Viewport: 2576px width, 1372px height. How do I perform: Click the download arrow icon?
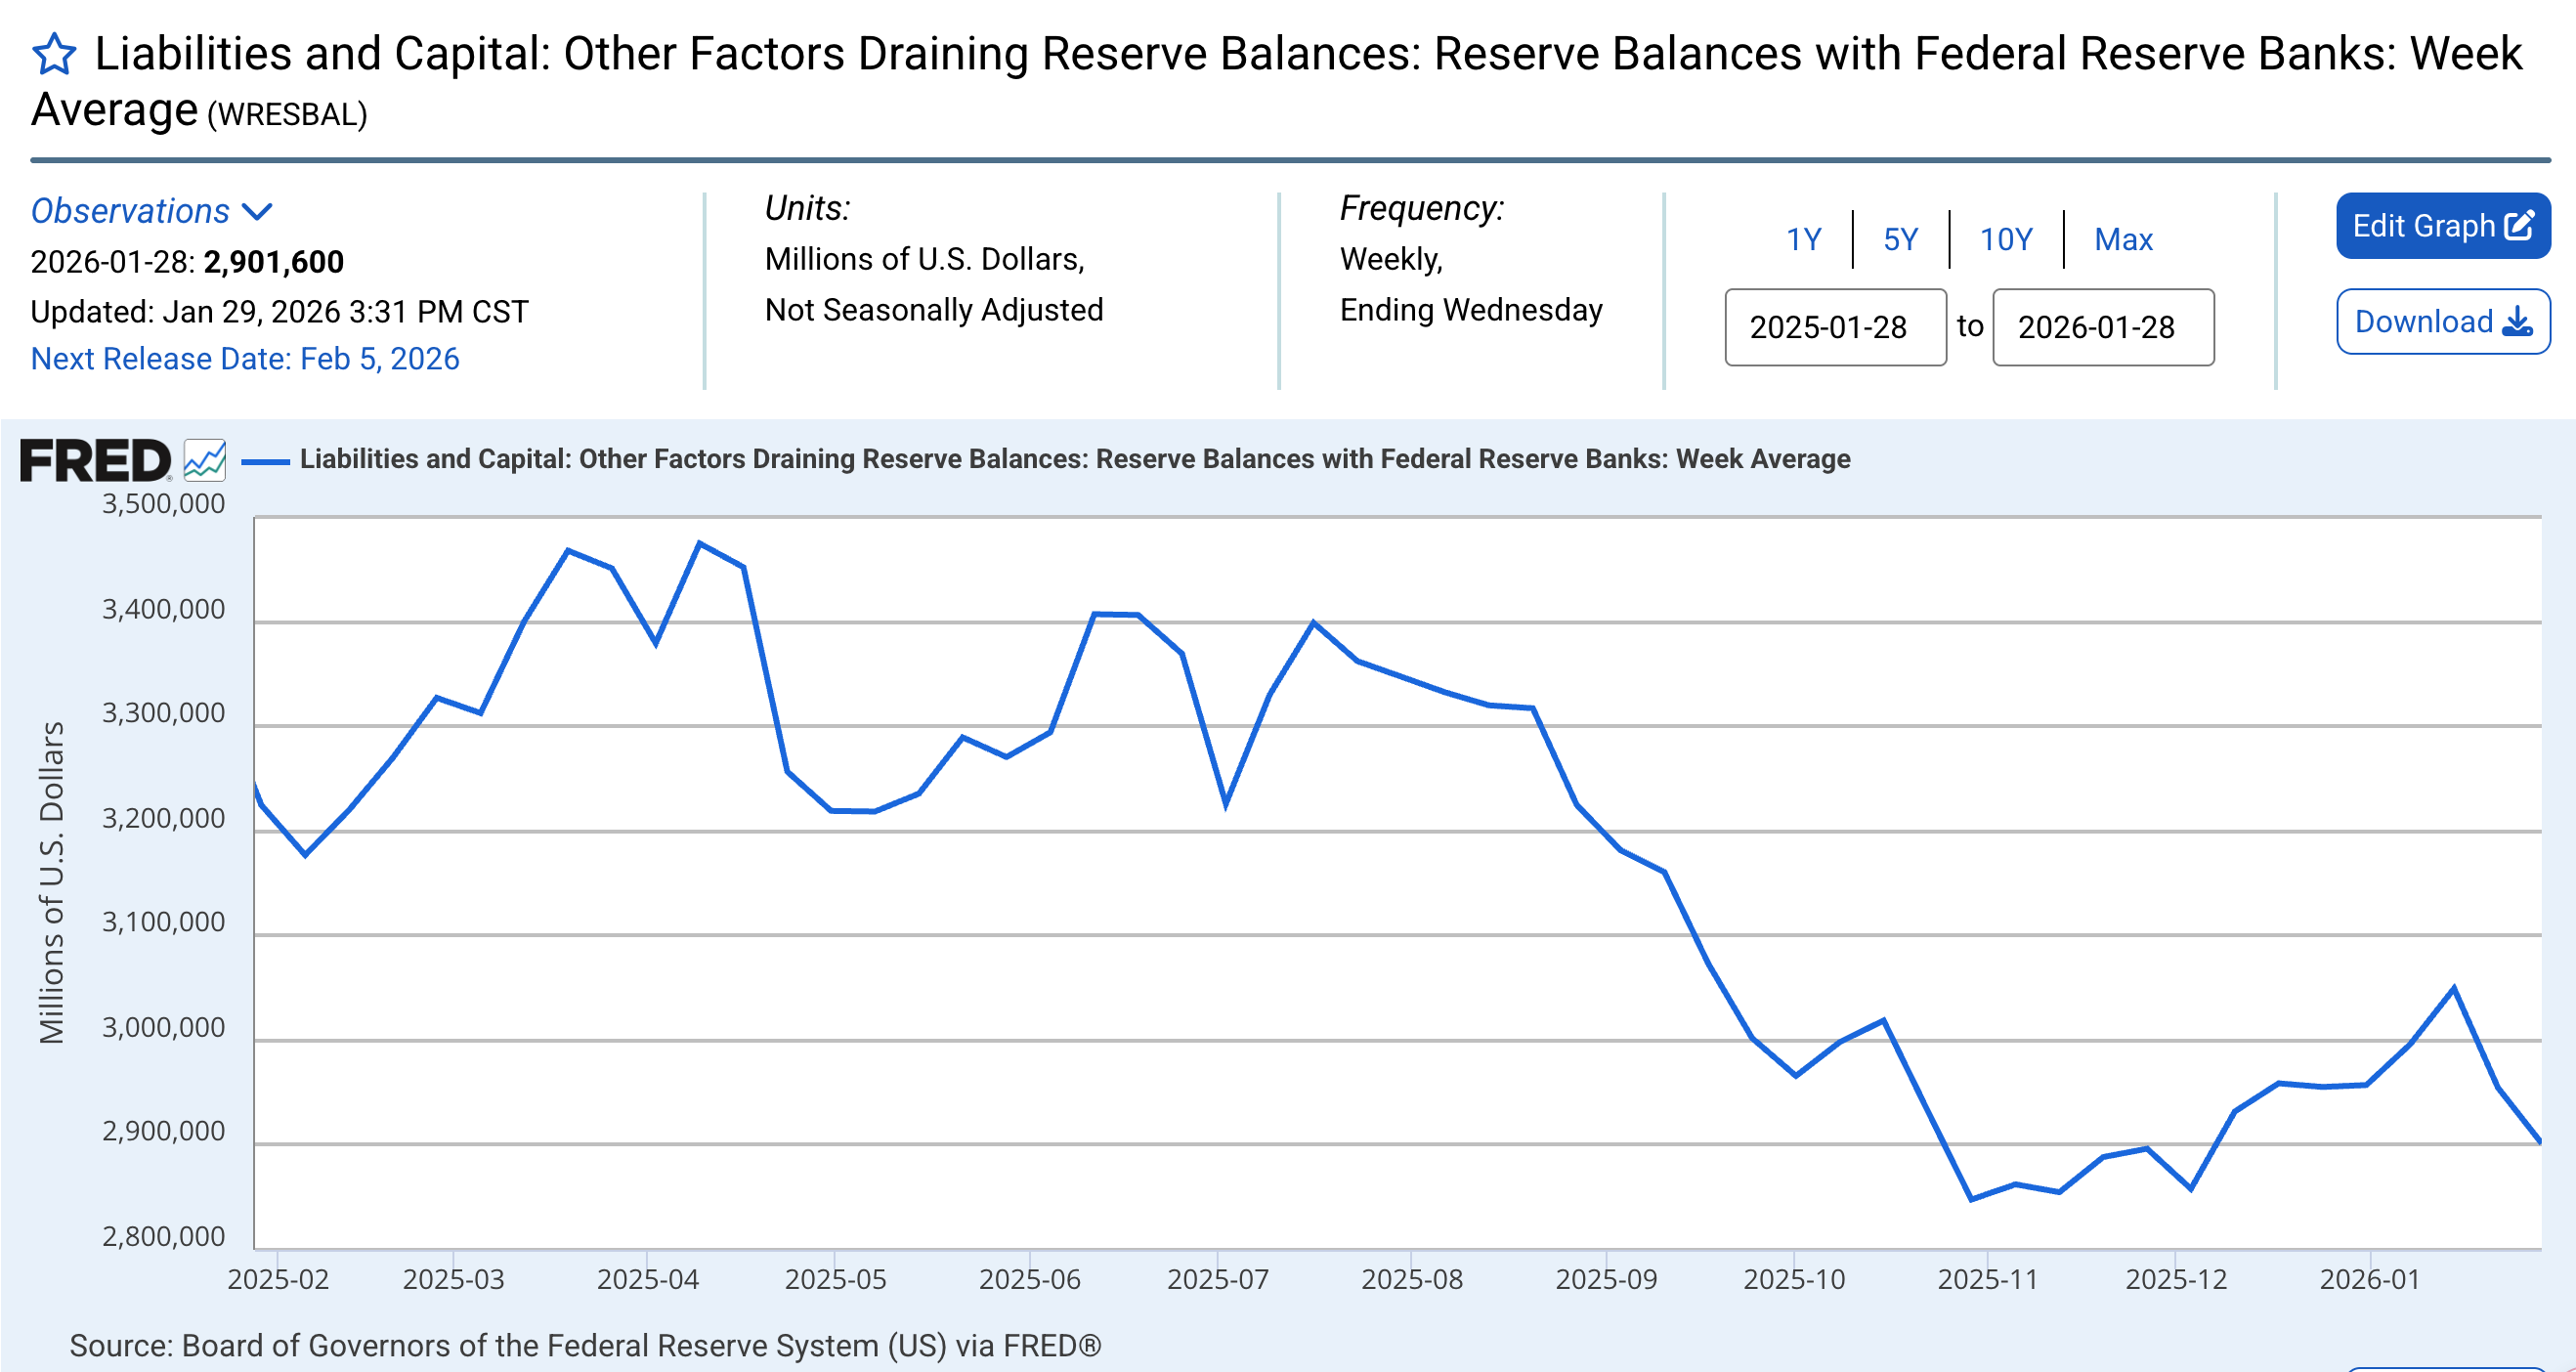point(2517,322)
